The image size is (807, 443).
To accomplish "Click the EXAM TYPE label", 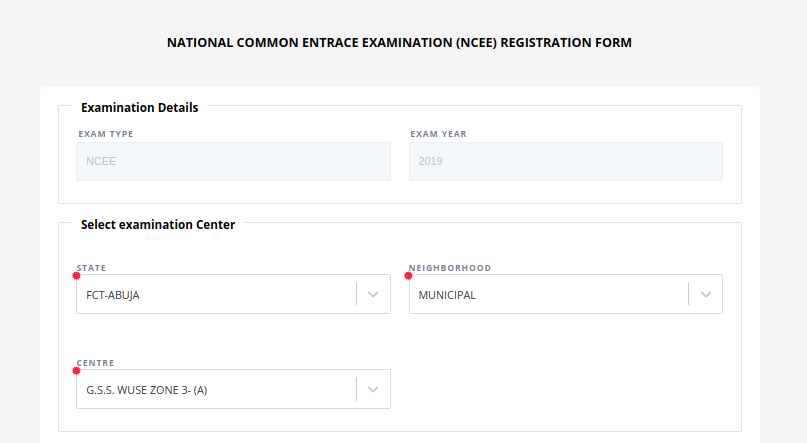I will pos(105,134).
